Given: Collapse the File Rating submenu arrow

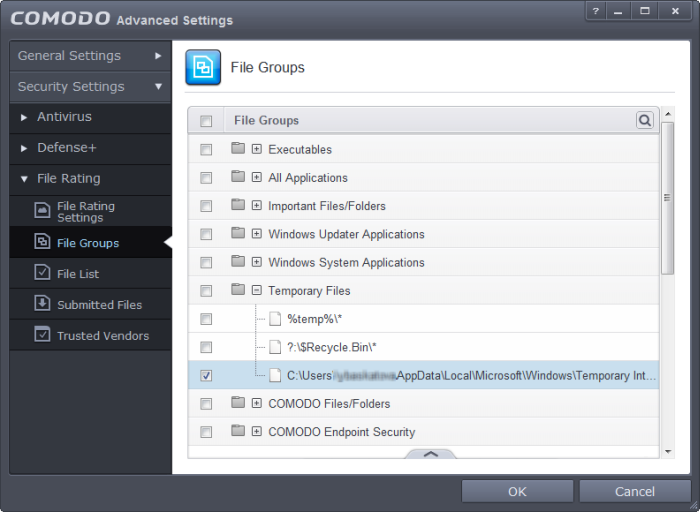Looking at the screenshot, I should click(24, 179).
